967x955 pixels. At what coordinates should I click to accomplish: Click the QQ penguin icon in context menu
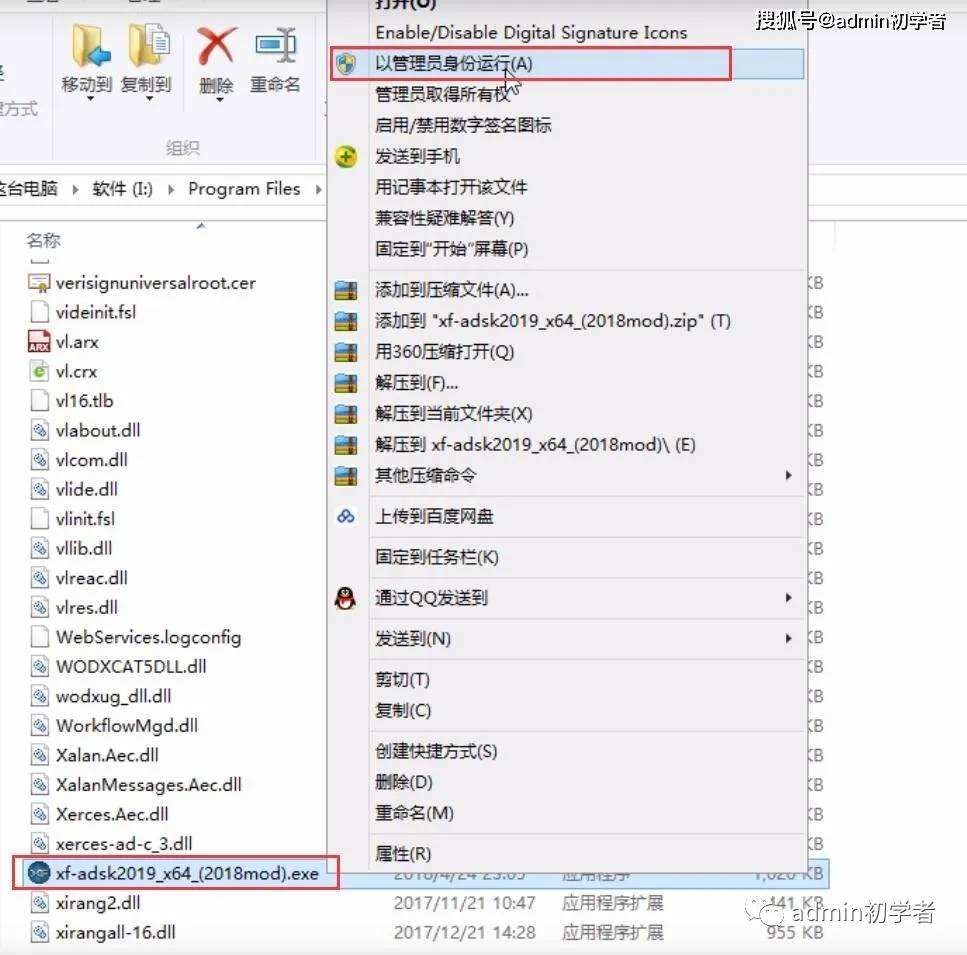(345, 597)
